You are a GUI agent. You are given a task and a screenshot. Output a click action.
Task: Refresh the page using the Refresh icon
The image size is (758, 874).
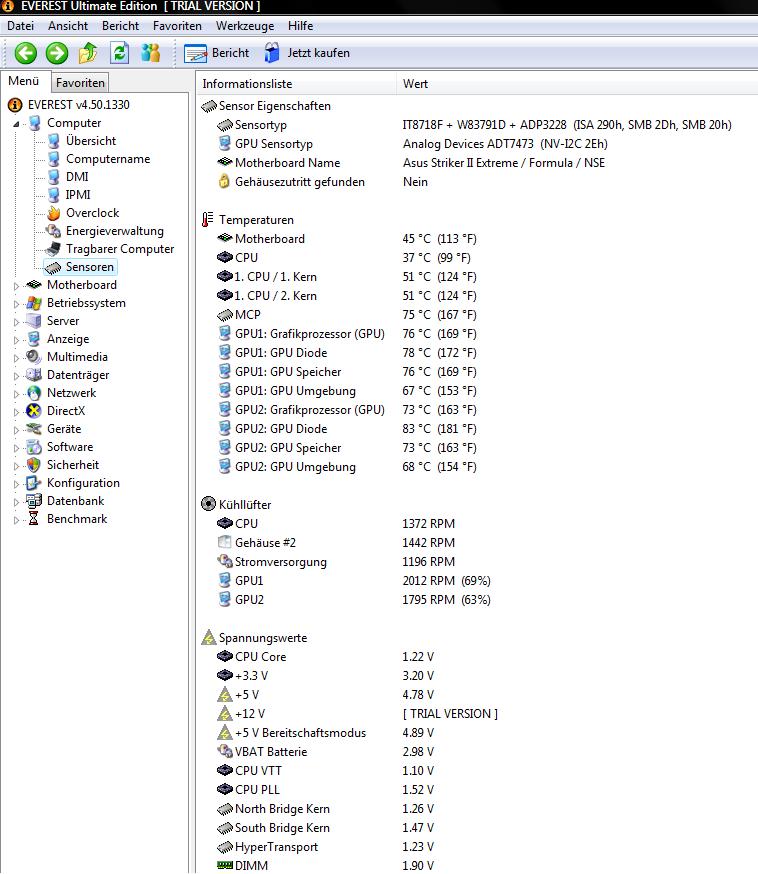tap(119, 54)
